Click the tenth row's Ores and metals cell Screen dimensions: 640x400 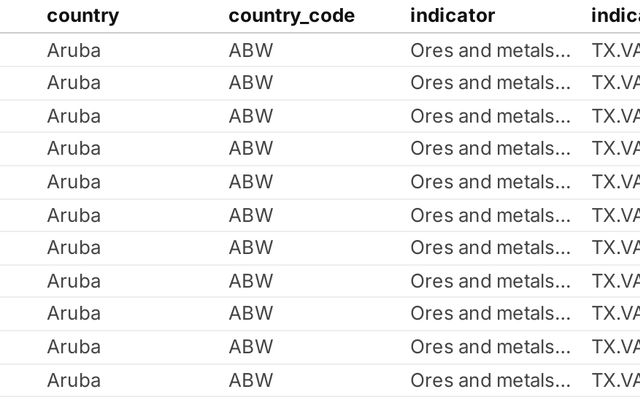tap(490, 347)
